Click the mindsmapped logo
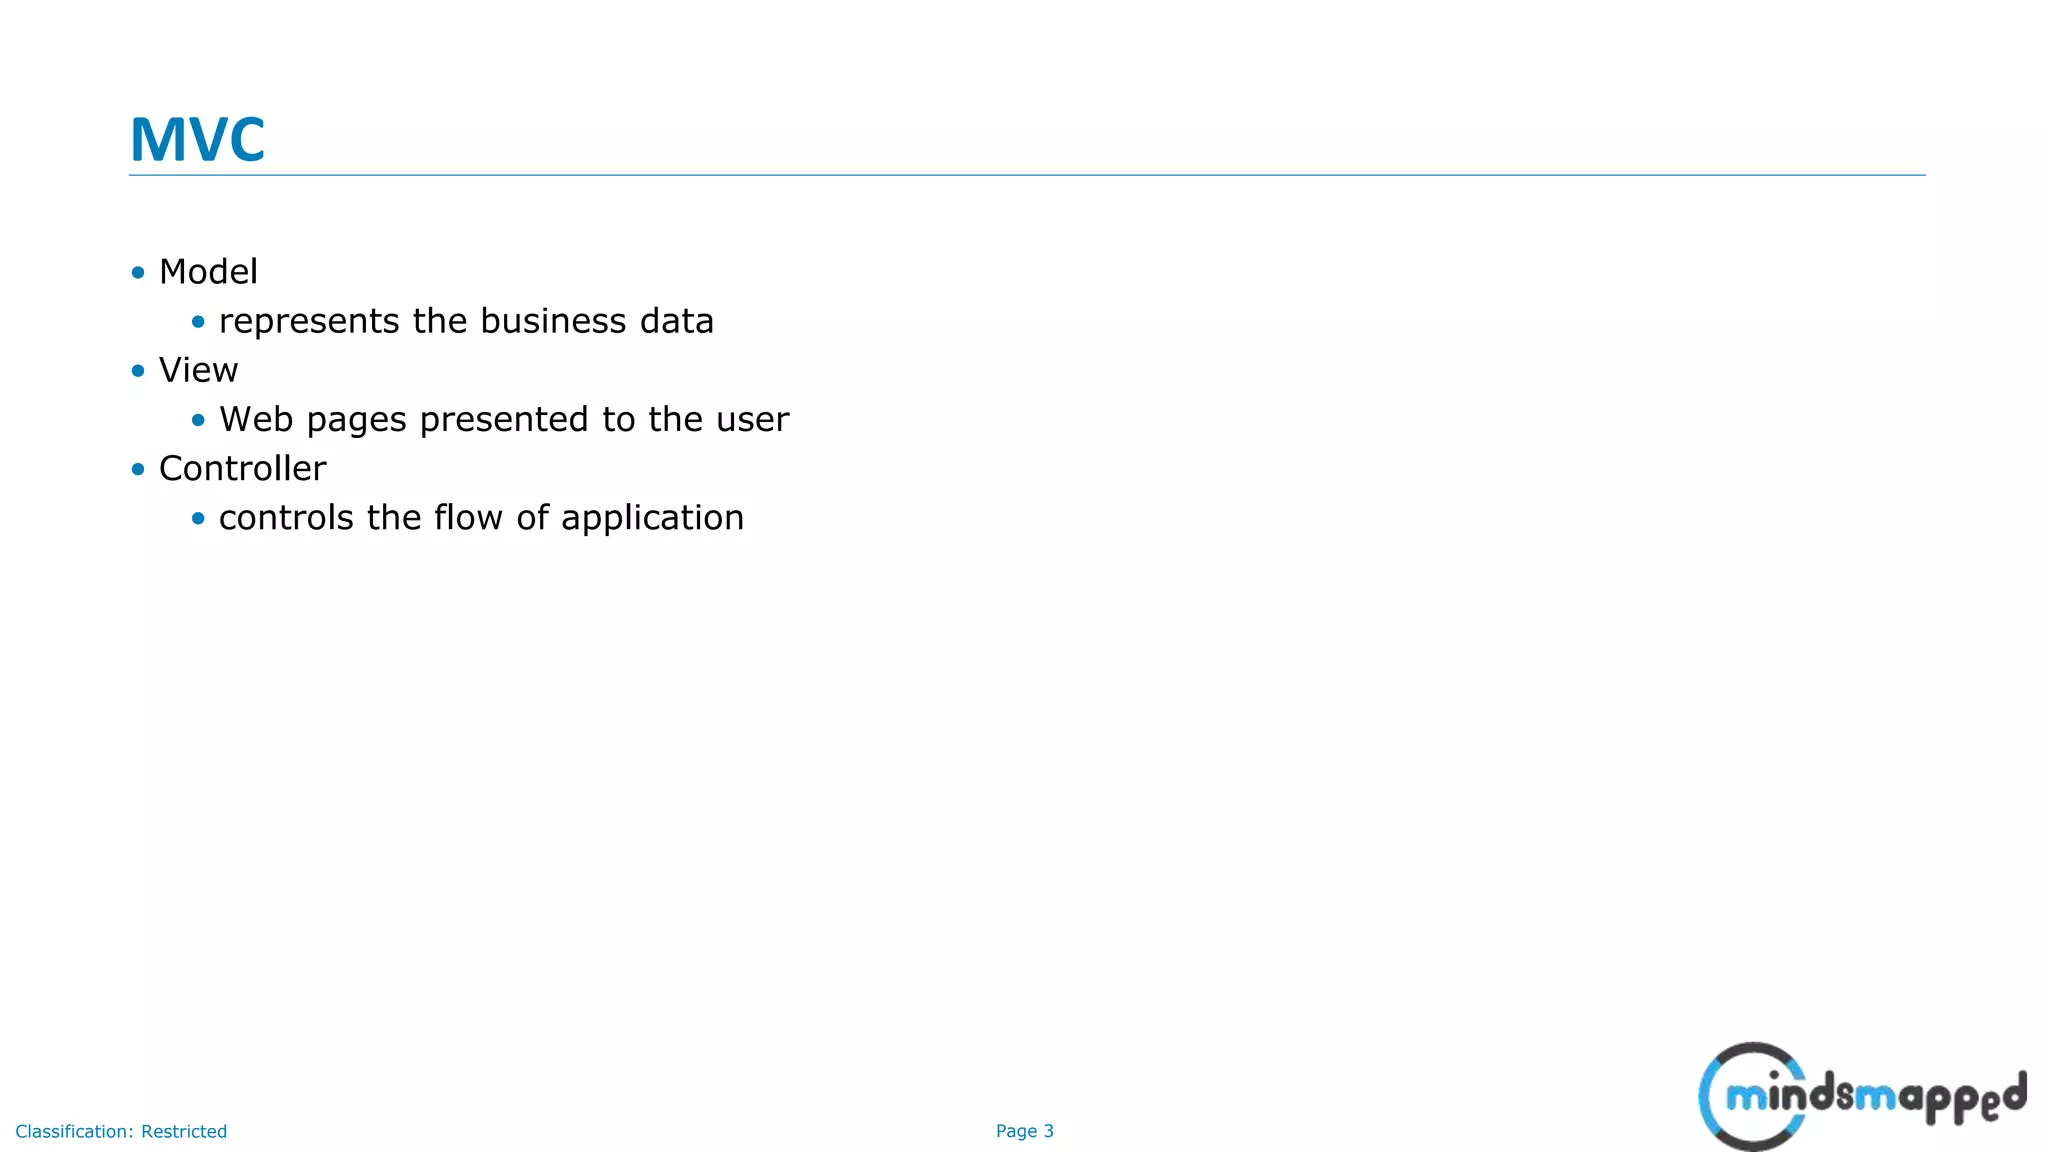This screenshot has width=2048, height=1152. (x=1862, y=1096)
